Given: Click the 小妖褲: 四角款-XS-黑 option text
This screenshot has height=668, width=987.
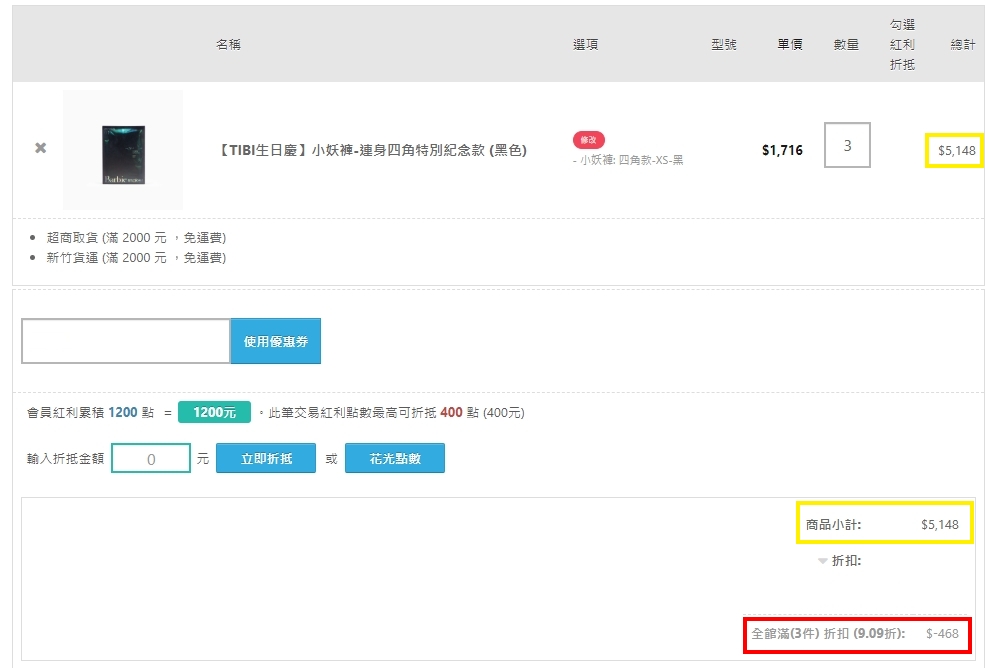Looking at the screenshot, I should tap(631, 160).
